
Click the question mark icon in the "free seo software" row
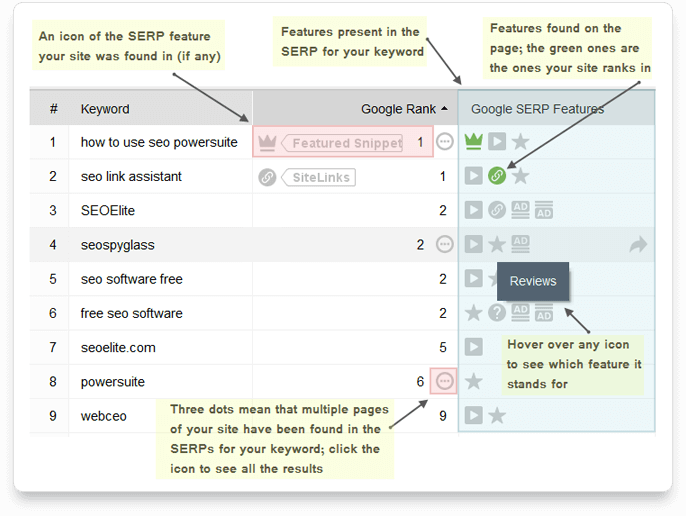click(497, 313)
